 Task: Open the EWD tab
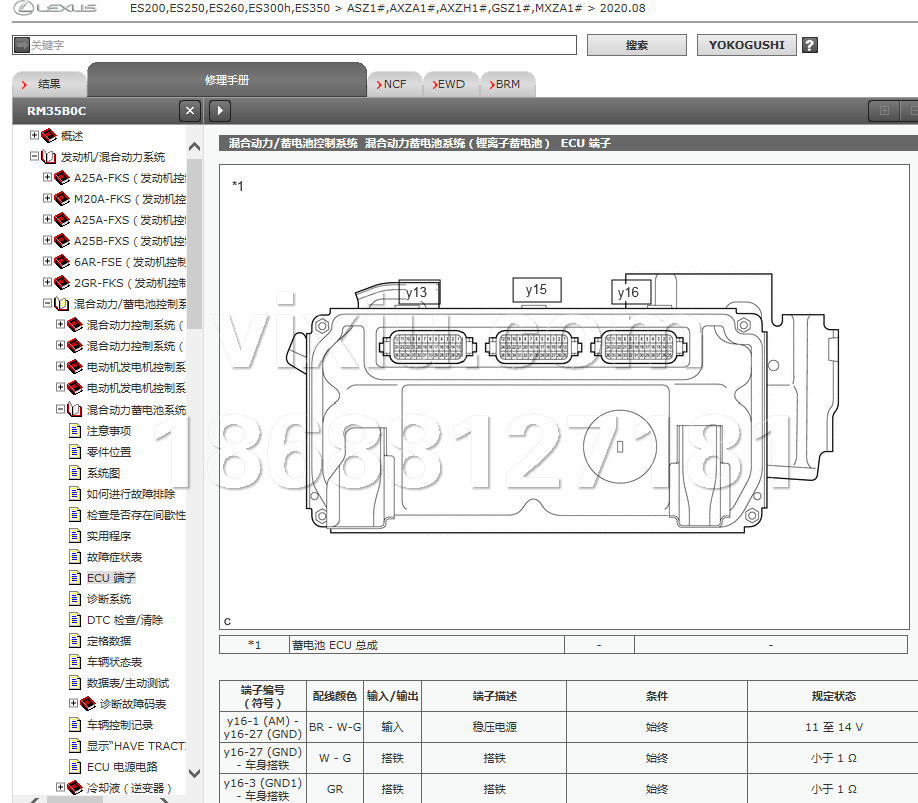[451, 85]
